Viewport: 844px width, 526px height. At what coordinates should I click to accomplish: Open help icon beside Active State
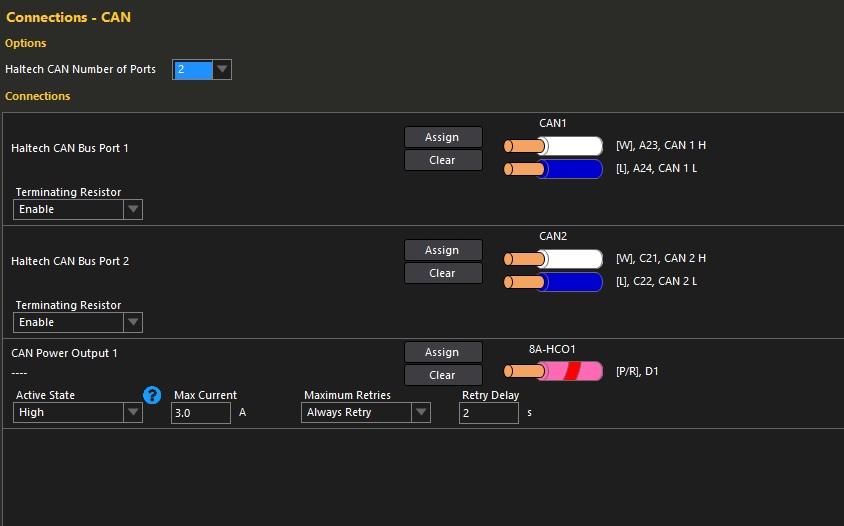[152, 395]
